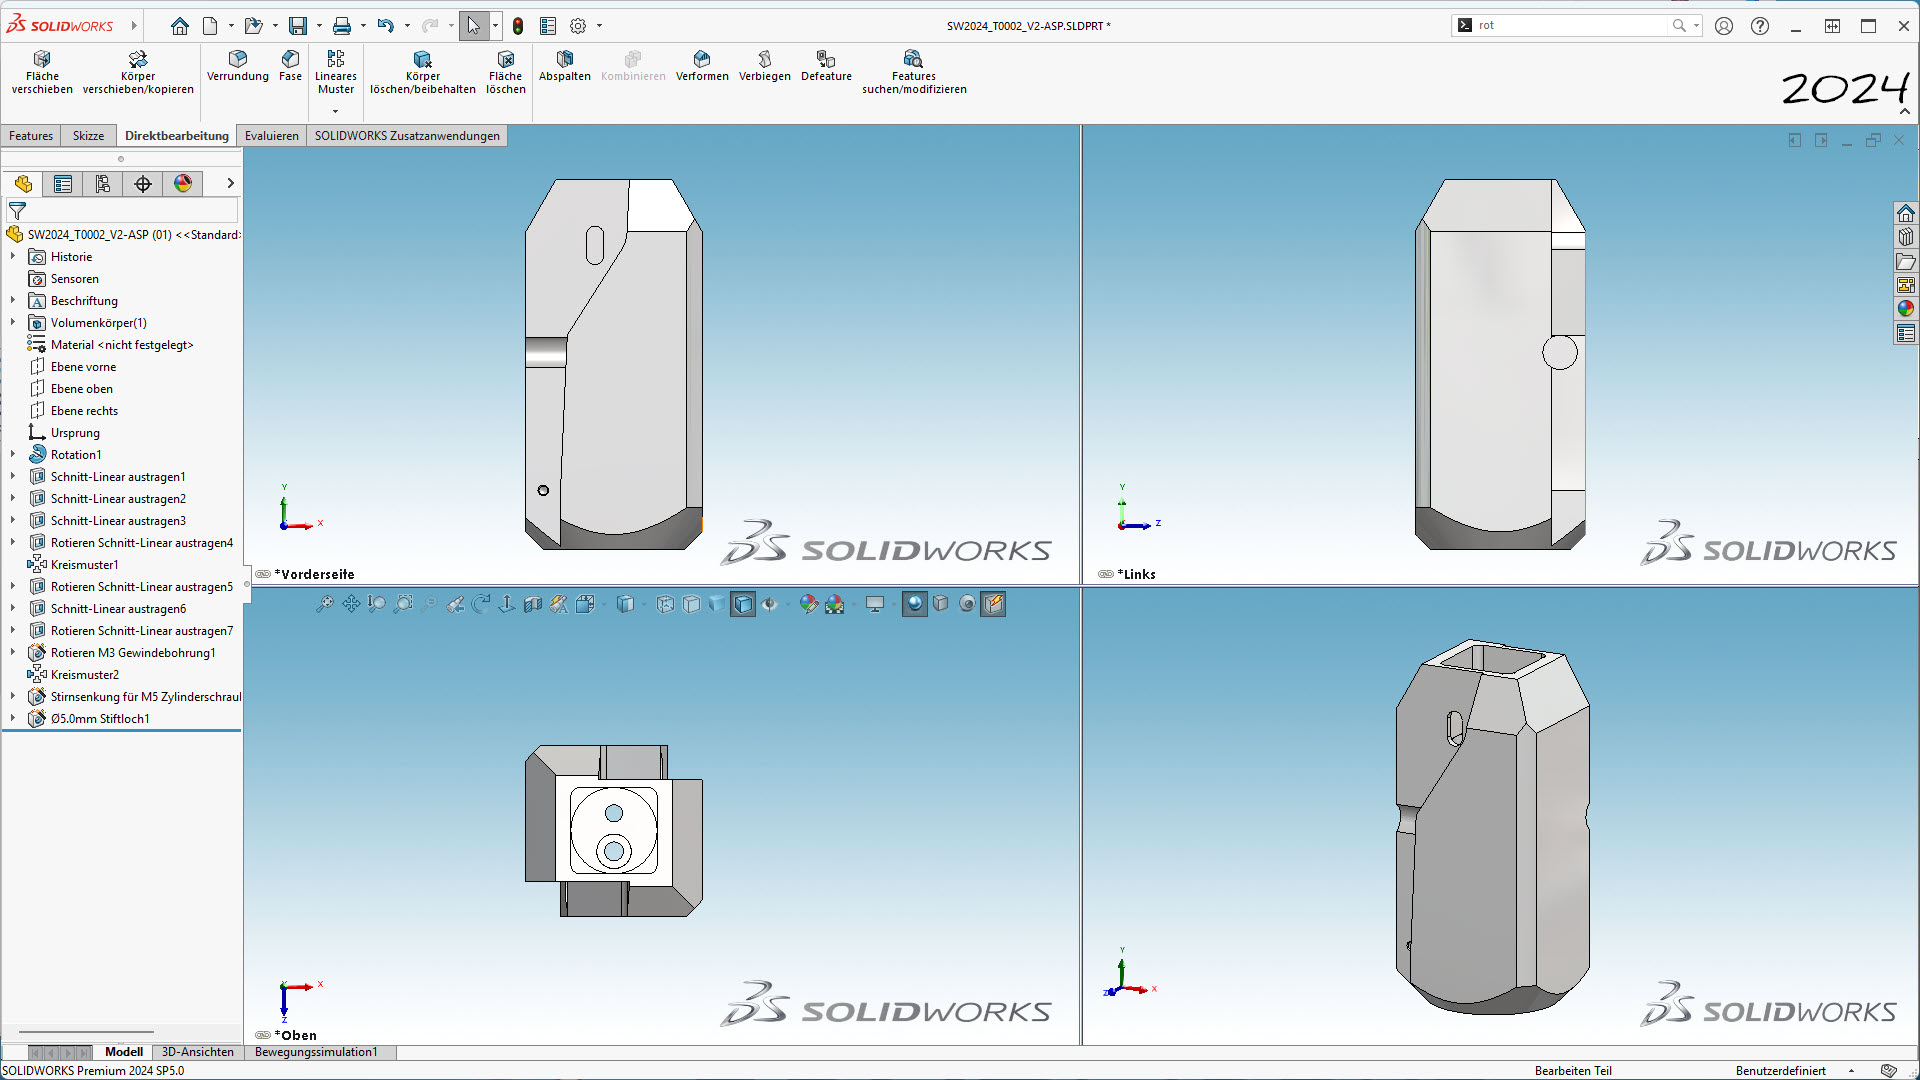Click the command search input field
1920x1080 pixels.
pos(1570,26)
